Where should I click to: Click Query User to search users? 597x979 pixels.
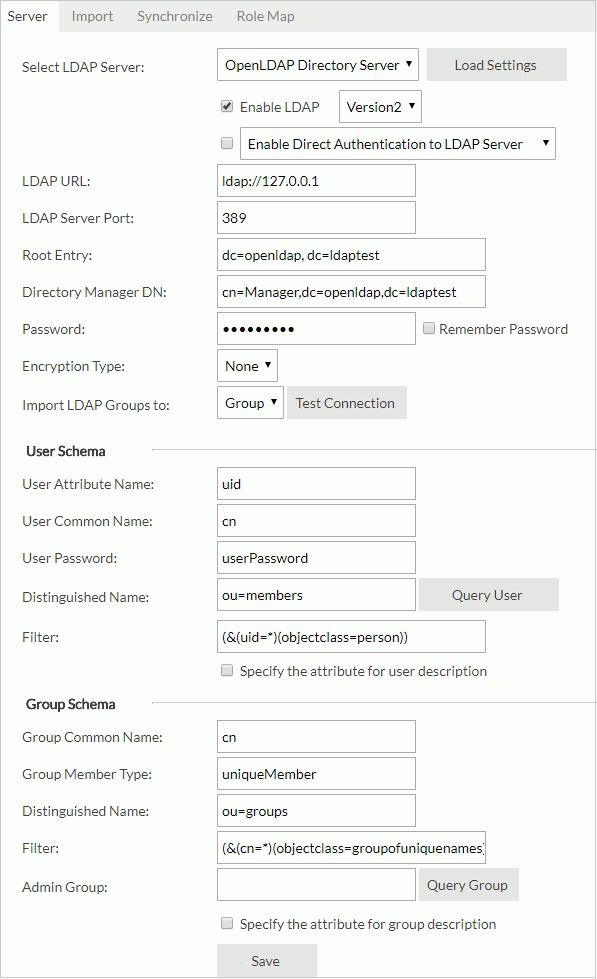click(488, 594)
